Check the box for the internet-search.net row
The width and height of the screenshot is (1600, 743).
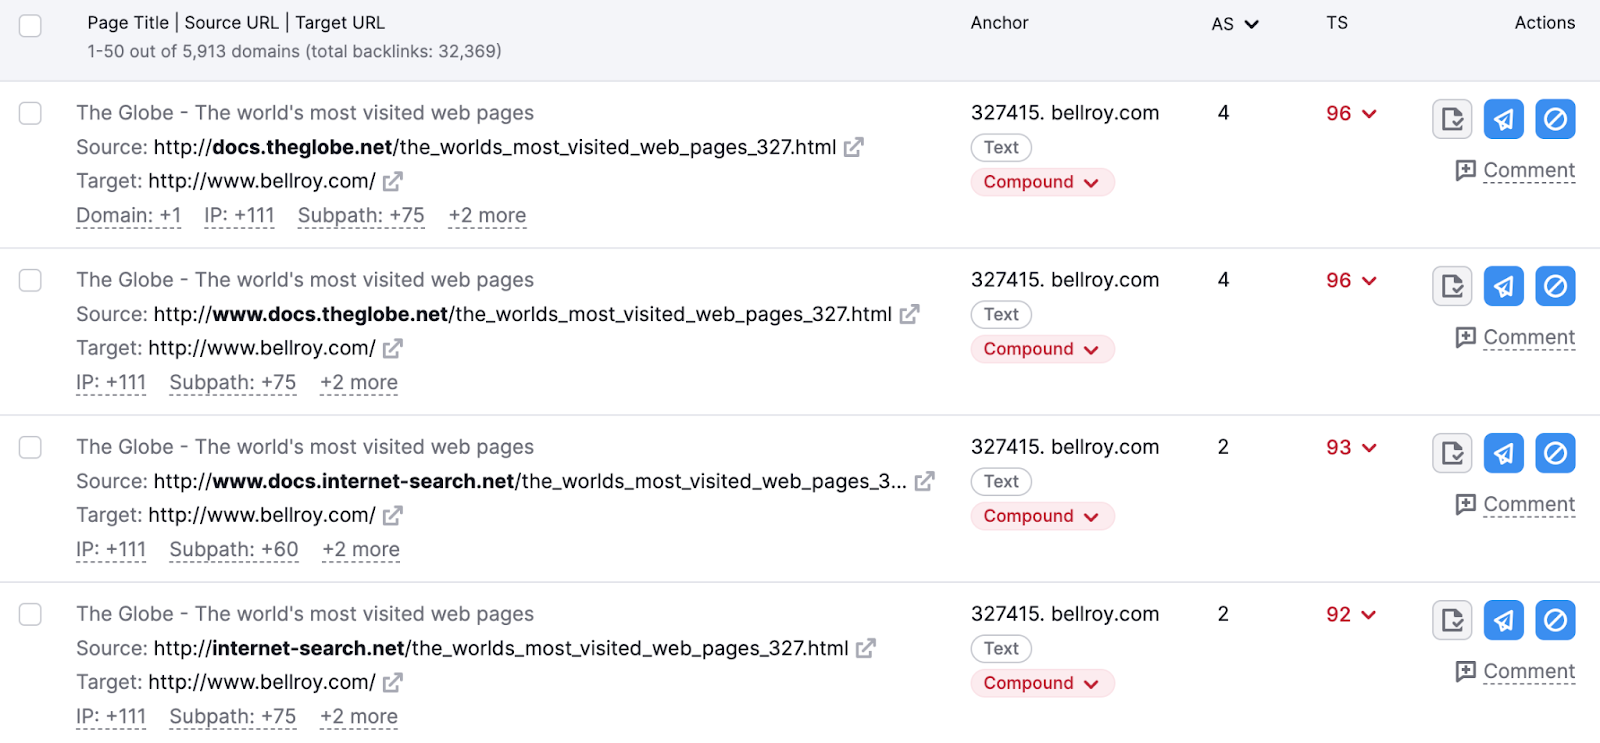[31, 614]
